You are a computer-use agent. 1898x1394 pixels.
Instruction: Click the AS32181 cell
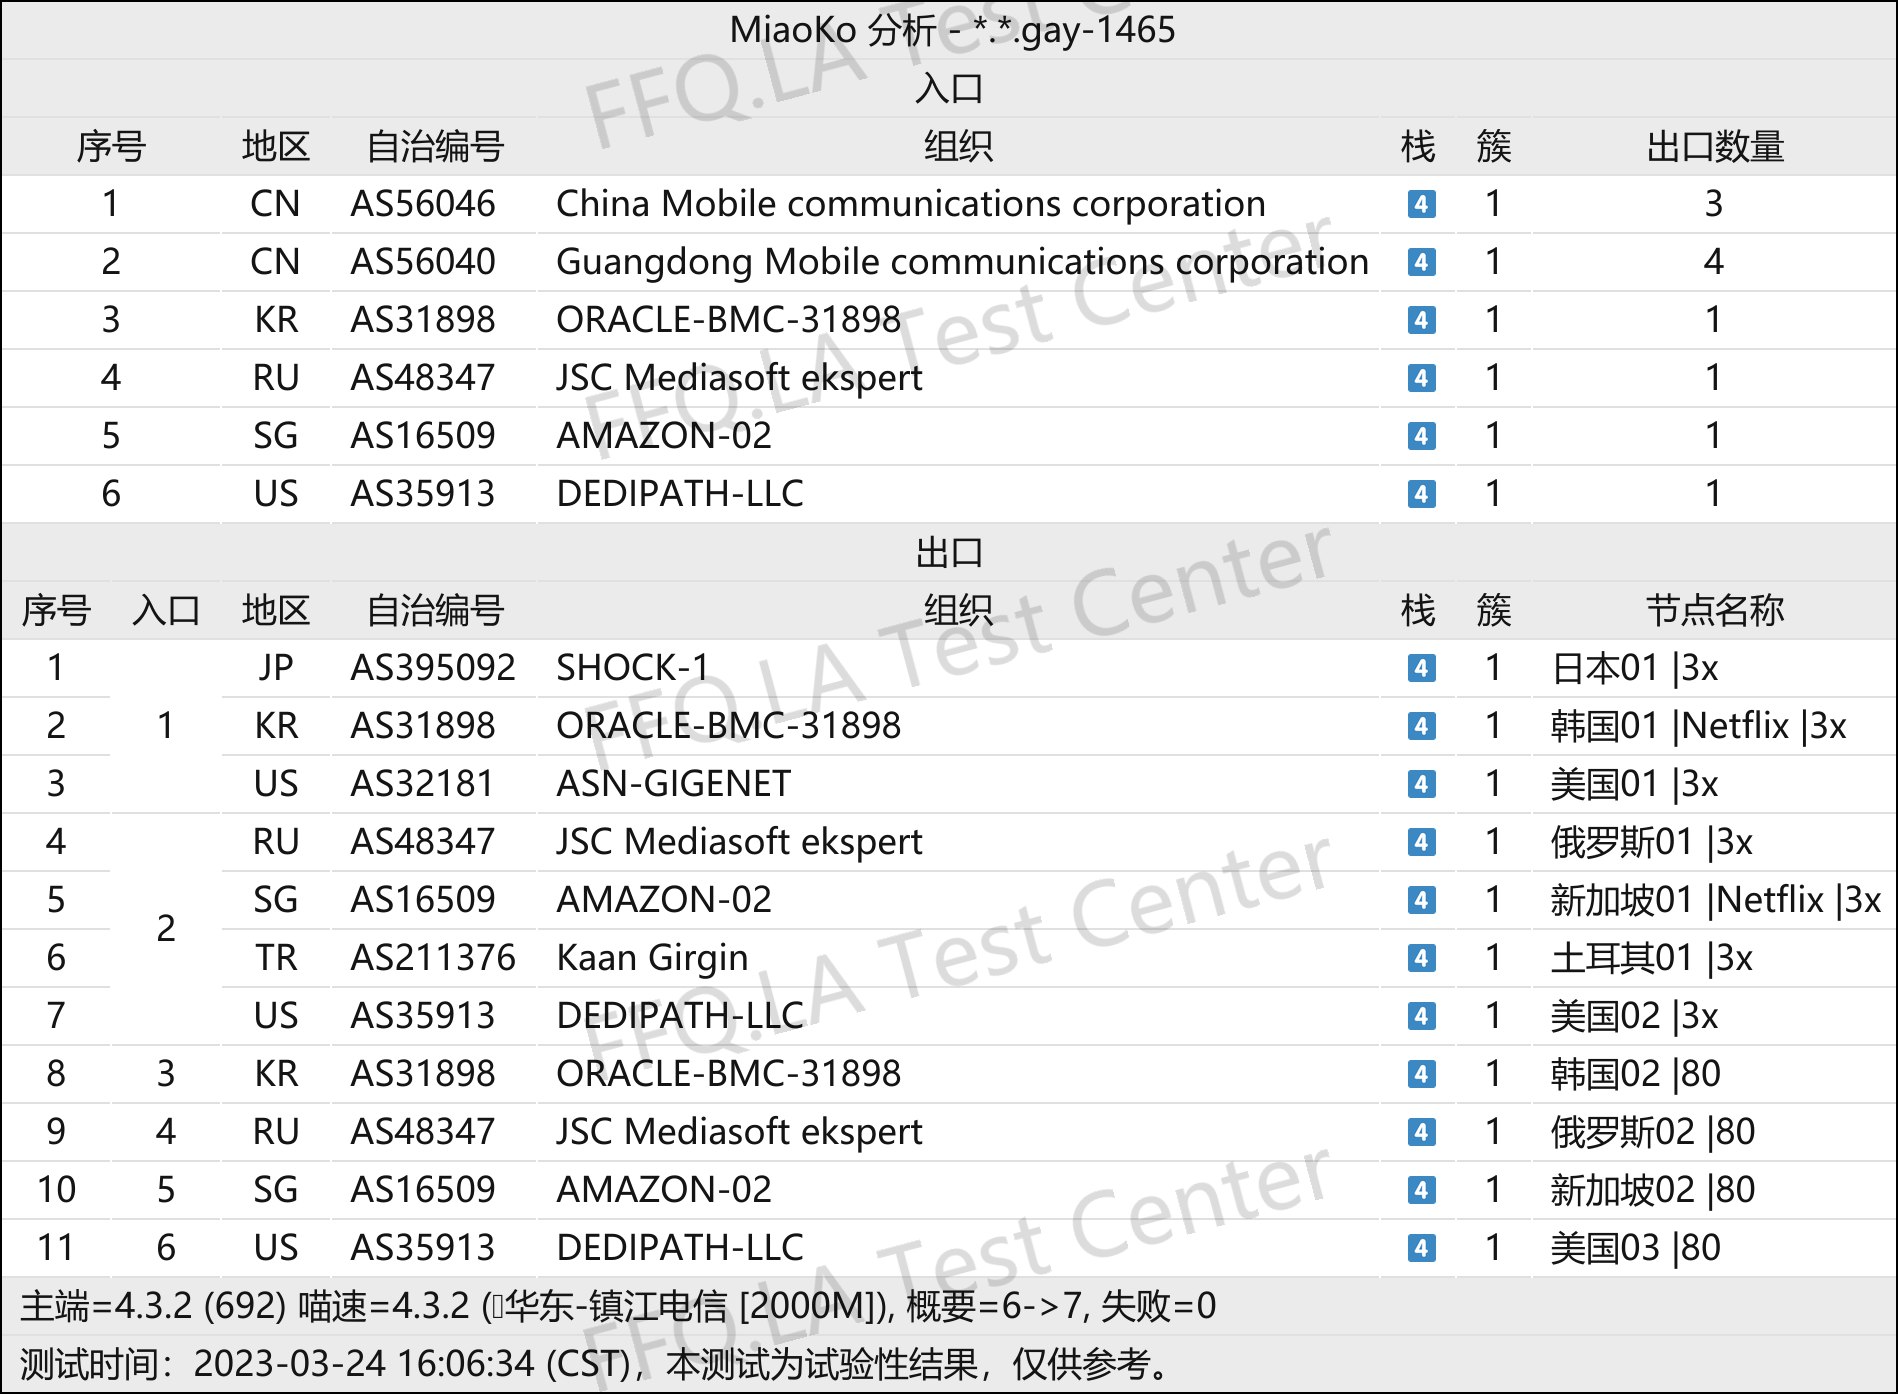pos(423,784)
